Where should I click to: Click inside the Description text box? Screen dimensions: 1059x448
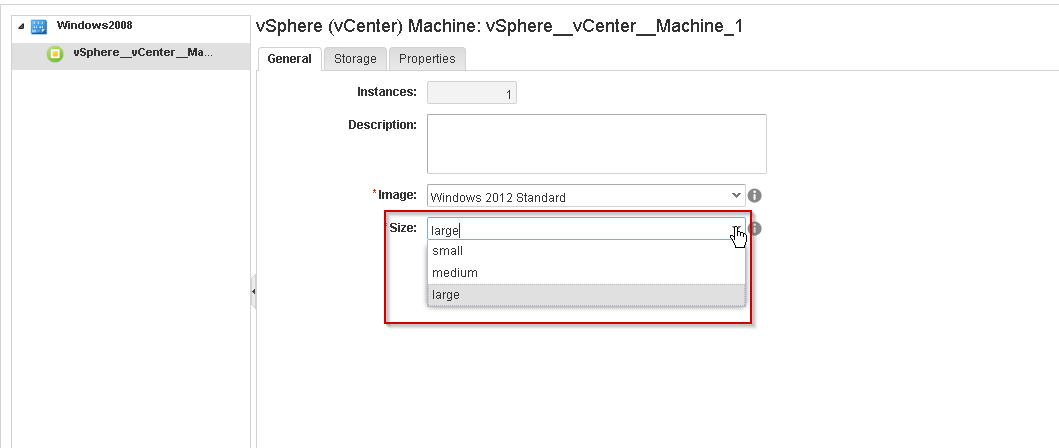coord(596,144)
